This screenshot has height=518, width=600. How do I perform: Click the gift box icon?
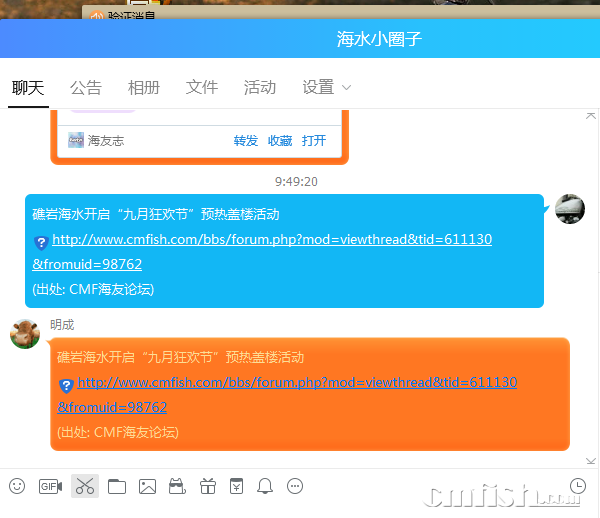coord(207,486)
